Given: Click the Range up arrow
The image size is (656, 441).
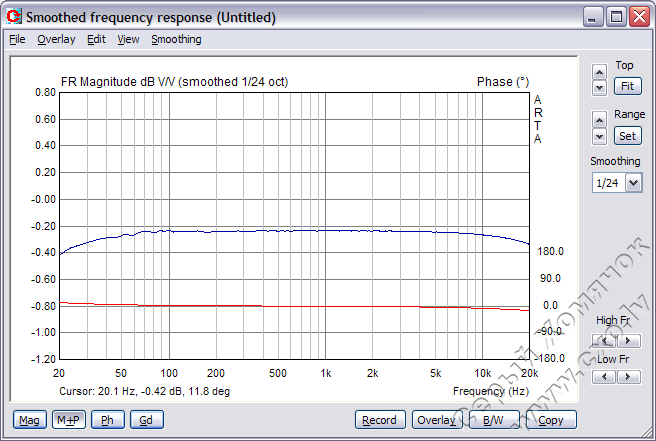Looking at the screenshot, I should click(599, 121).
